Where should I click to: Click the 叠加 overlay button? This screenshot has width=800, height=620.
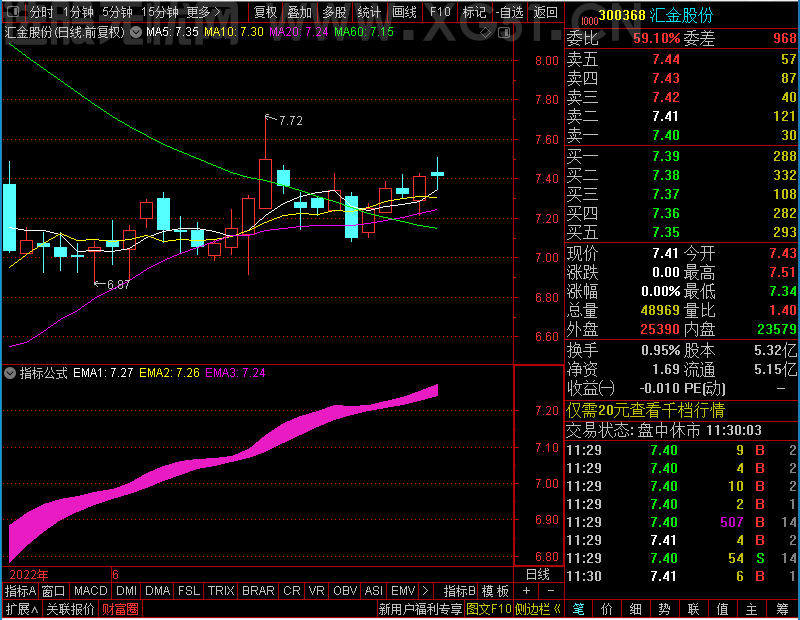click(x=299, y=12)
